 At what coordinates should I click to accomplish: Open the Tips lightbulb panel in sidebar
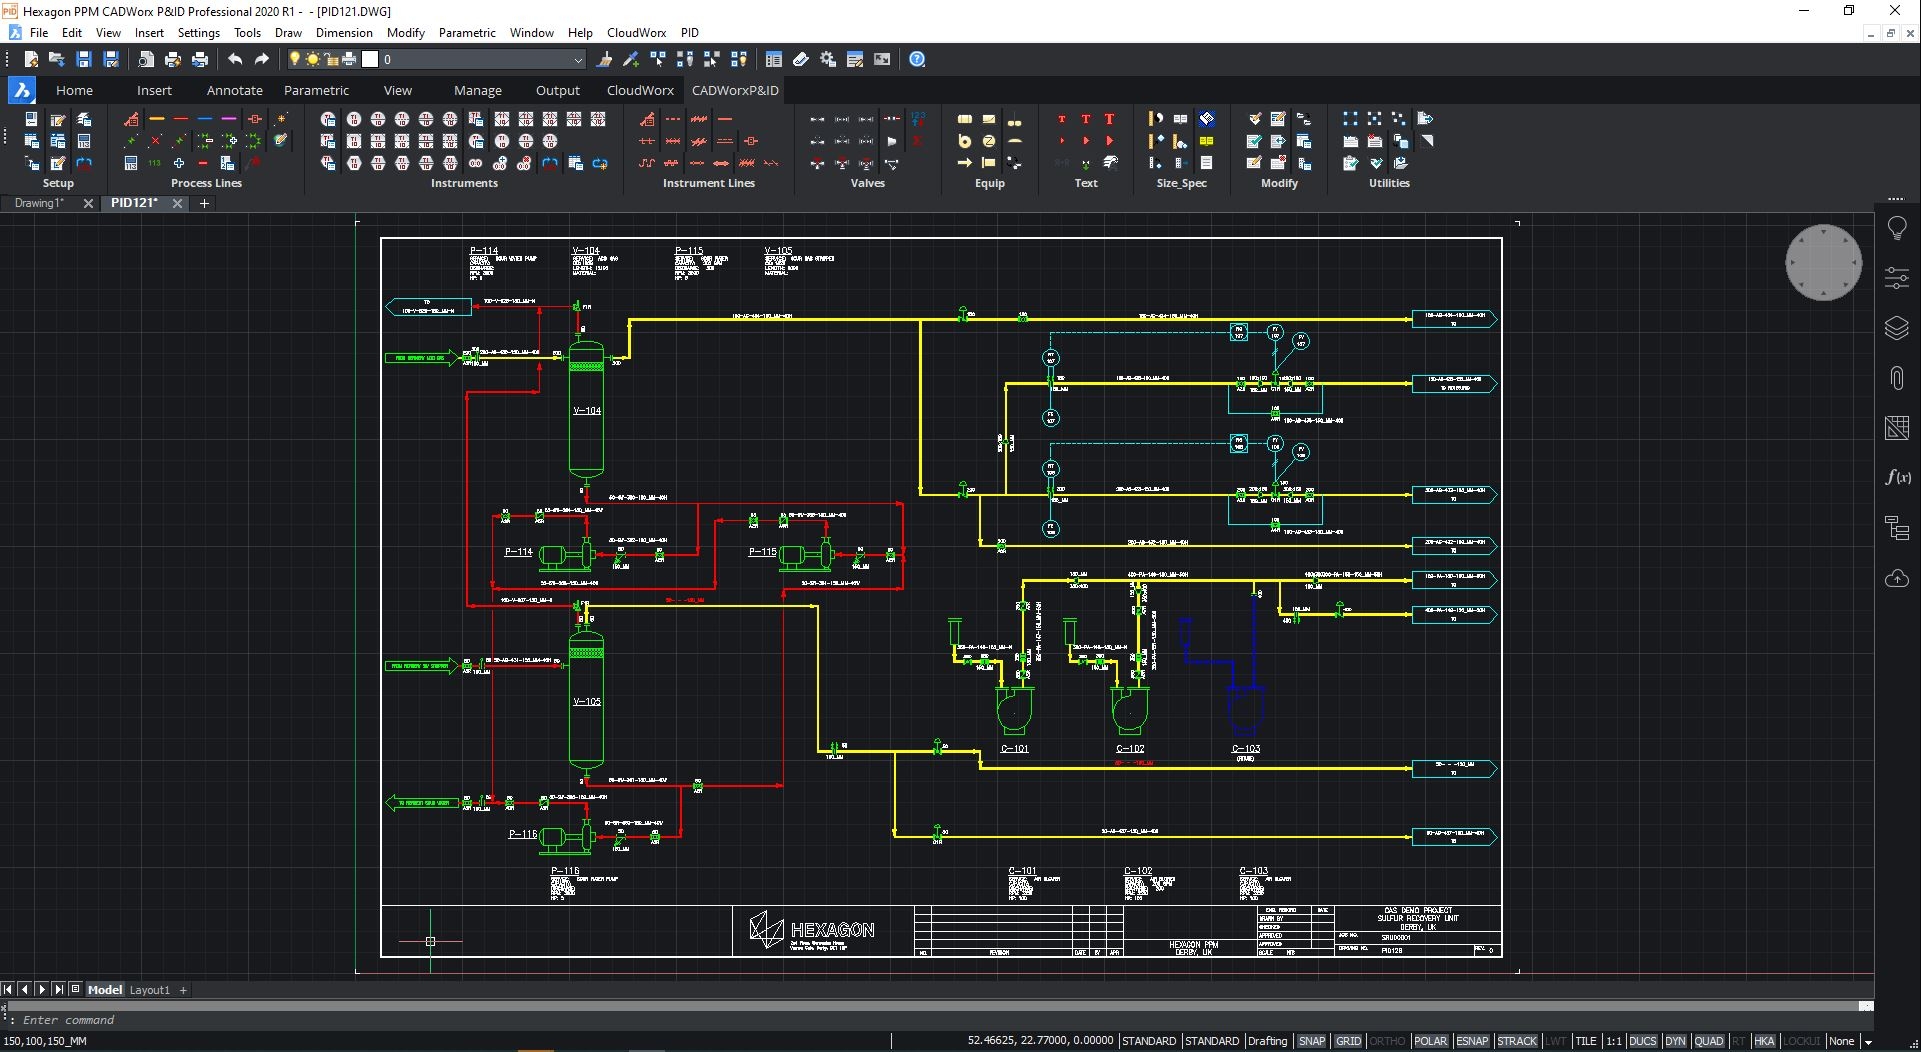(1896, 229)
